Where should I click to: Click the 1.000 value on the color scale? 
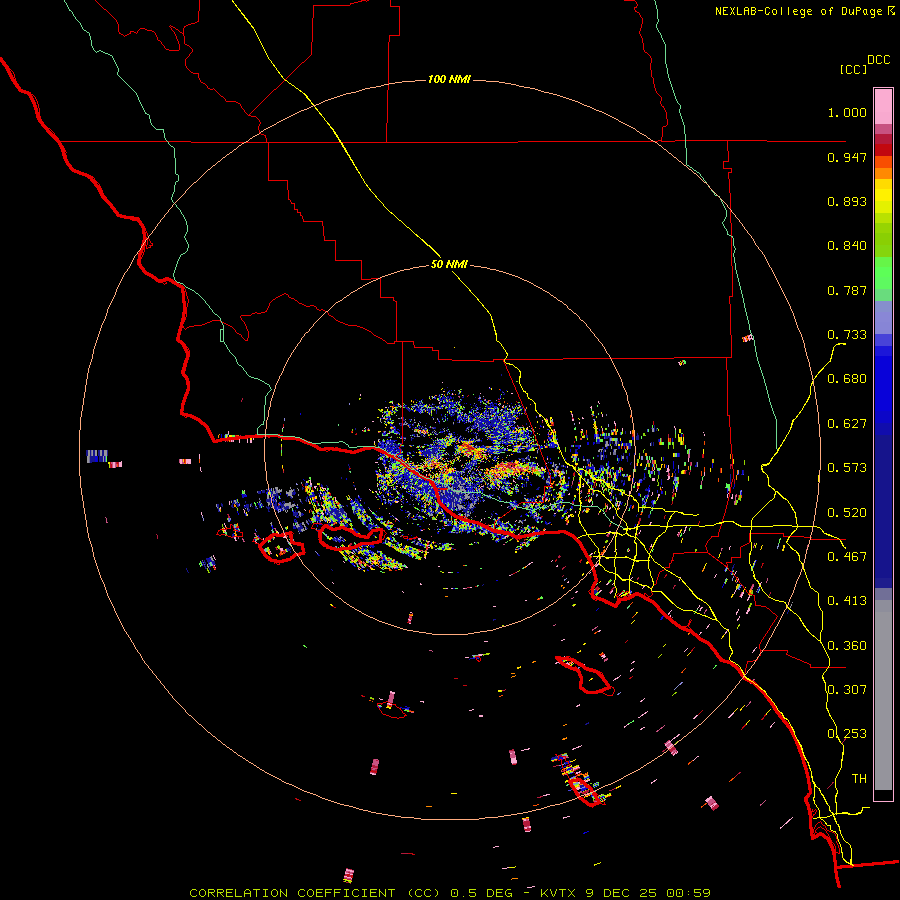point(847,112)
